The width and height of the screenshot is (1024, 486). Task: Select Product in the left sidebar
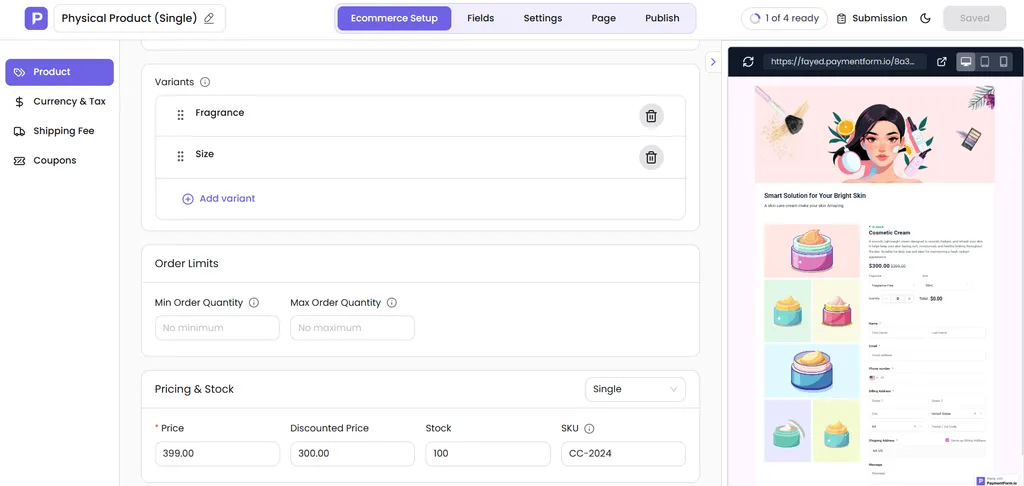pyautogui.click(x=59, y=72)
